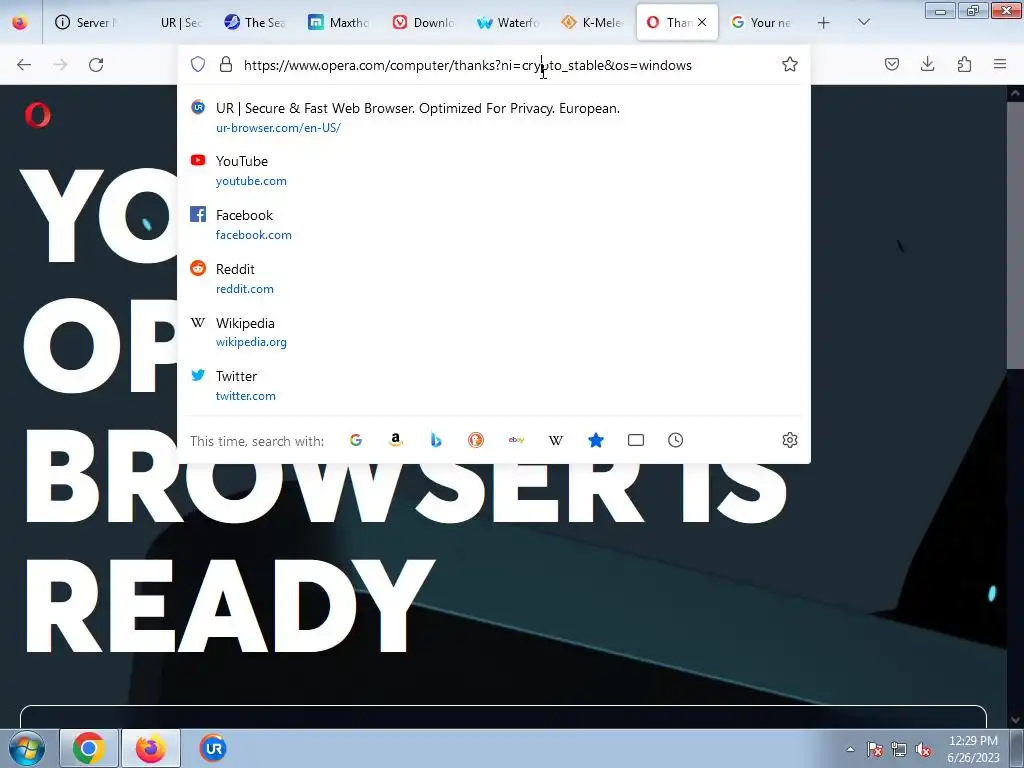1024x768 pixels.
Task: Open UR Browser from taskbar
Action: (213, 748)
